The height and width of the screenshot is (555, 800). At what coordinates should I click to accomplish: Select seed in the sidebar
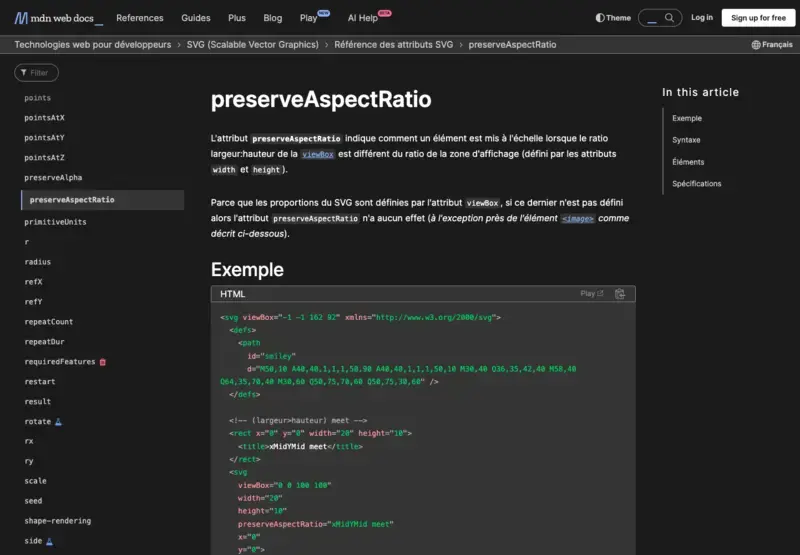[x=33, y=501]
